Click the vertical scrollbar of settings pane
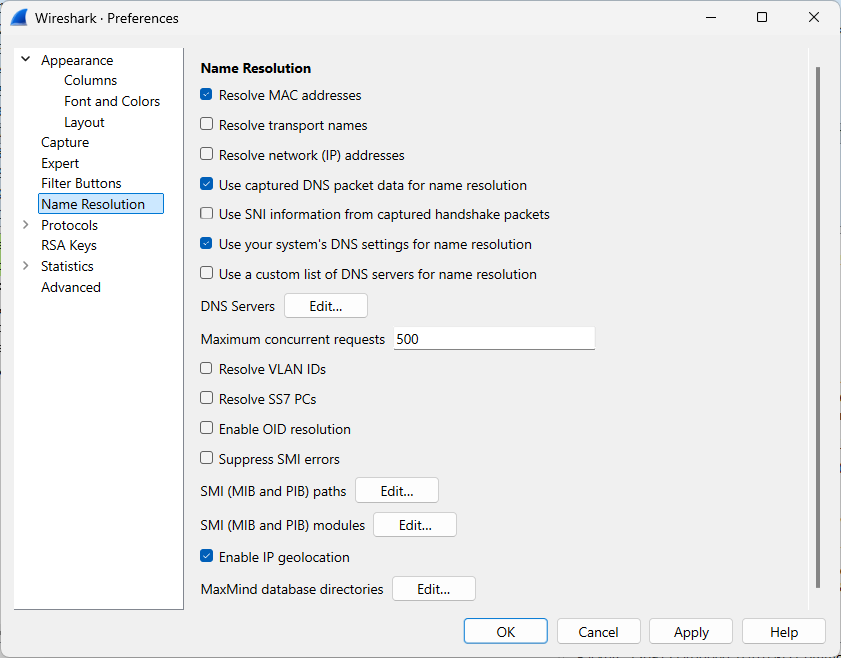841x658 pixels. (x=817, y=327)
